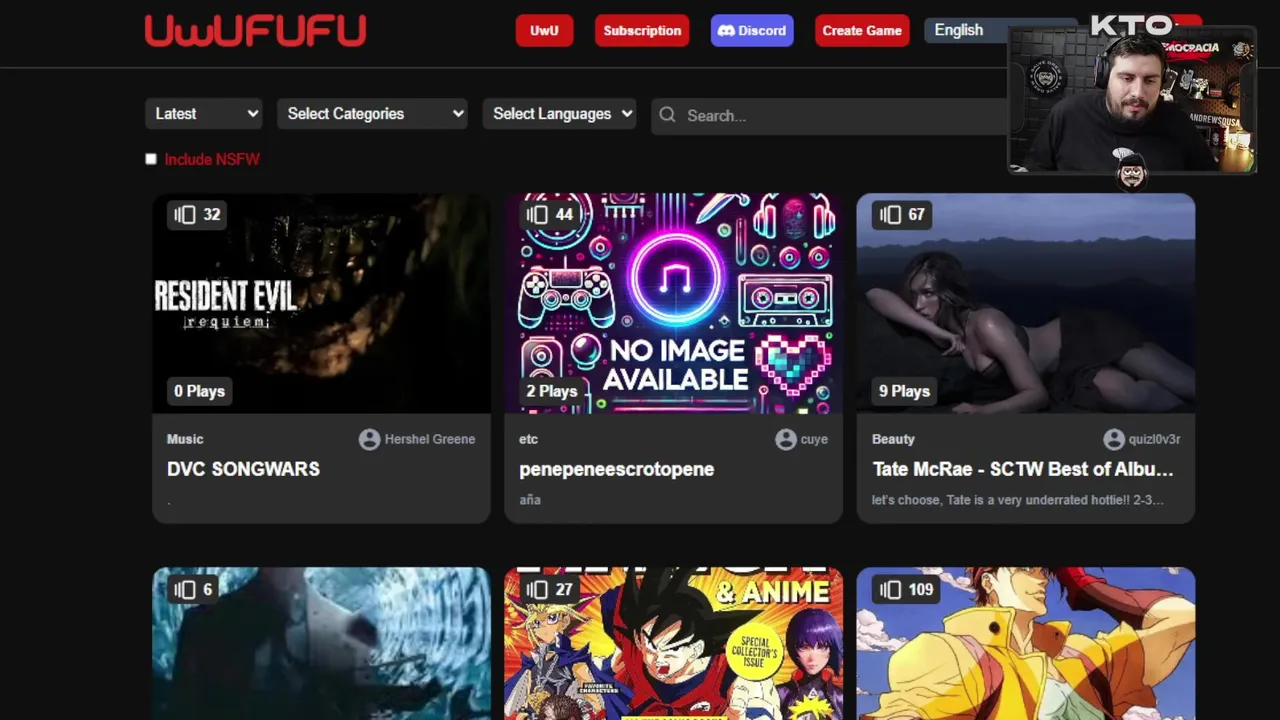Click the Discord logo icon
This screenshot has height=720, width=1280.
(x=726, y=30)
